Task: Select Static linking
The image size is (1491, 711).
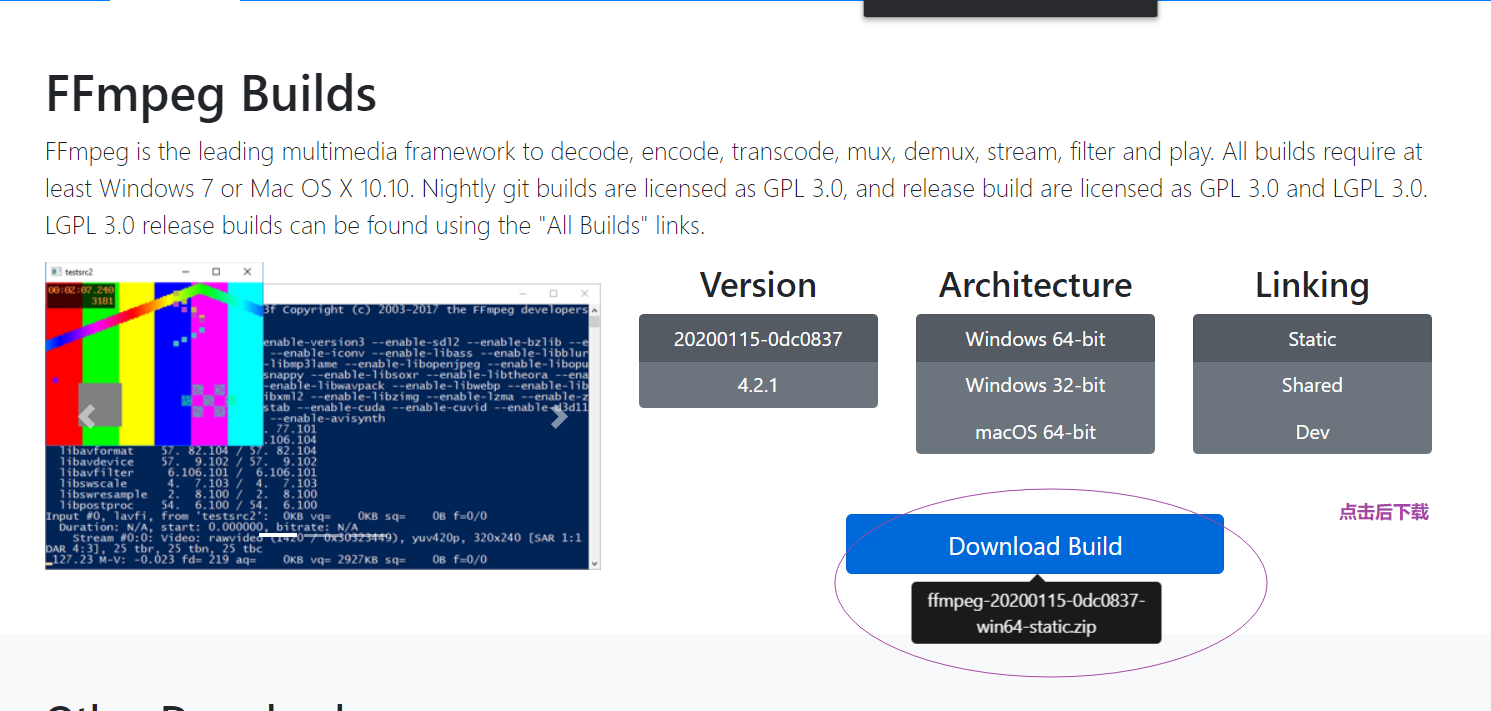Action: [x=1312, y=339]
